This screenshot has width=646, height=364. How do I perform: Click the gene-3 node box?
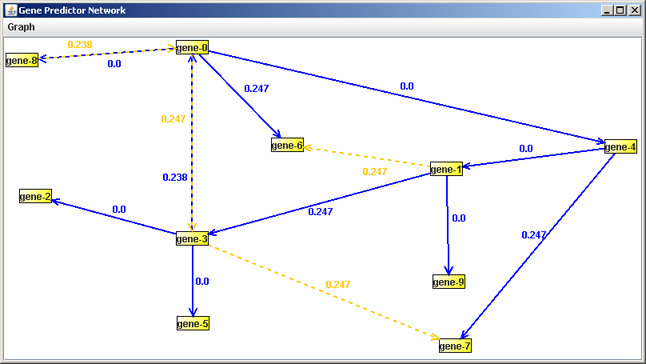pos(192,239)
